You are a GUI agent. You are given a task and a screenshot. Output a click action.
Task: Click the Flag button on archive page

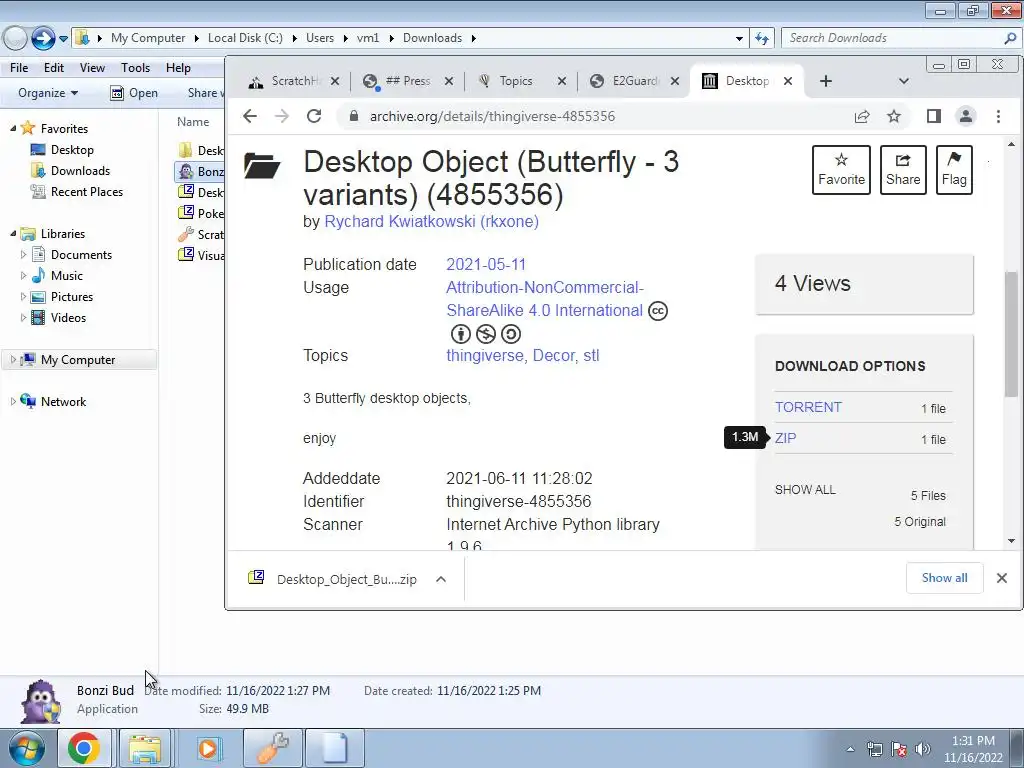(954, 170)
